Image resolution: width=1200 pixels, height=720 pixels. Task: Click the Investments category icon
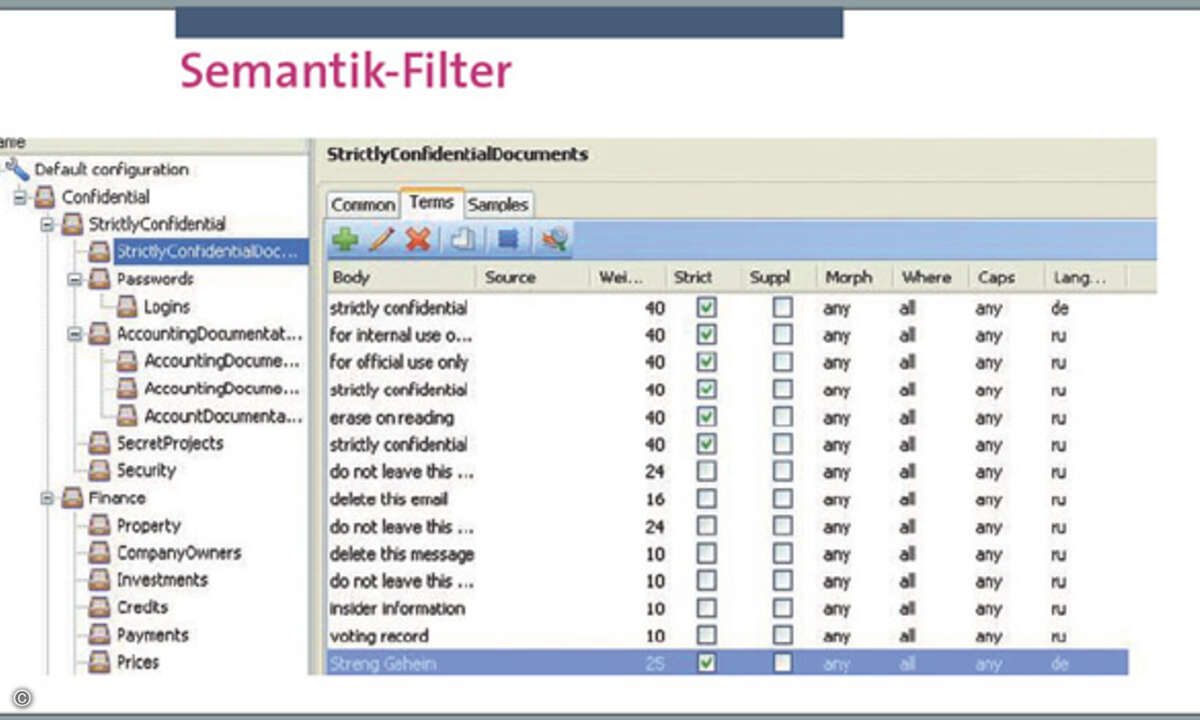(x=100, y=579)
